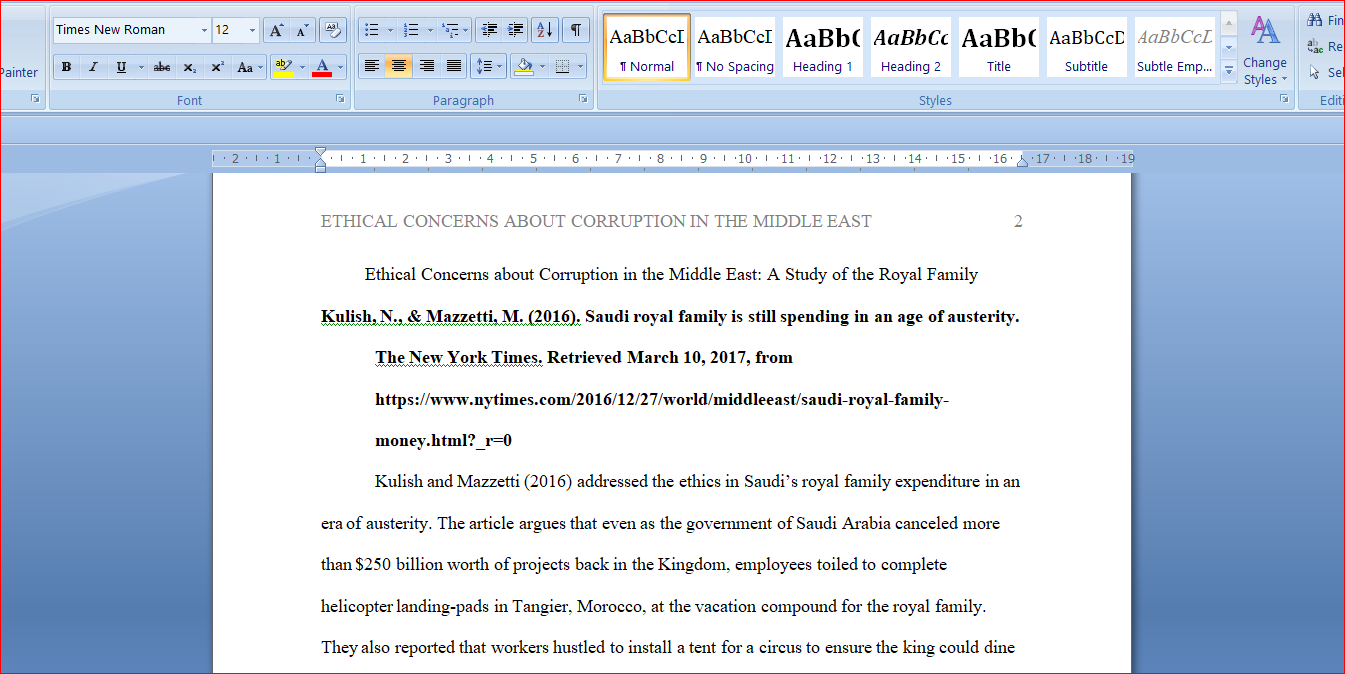
Task: Click the Replace icon in Editing
Action: point(1315,46)
